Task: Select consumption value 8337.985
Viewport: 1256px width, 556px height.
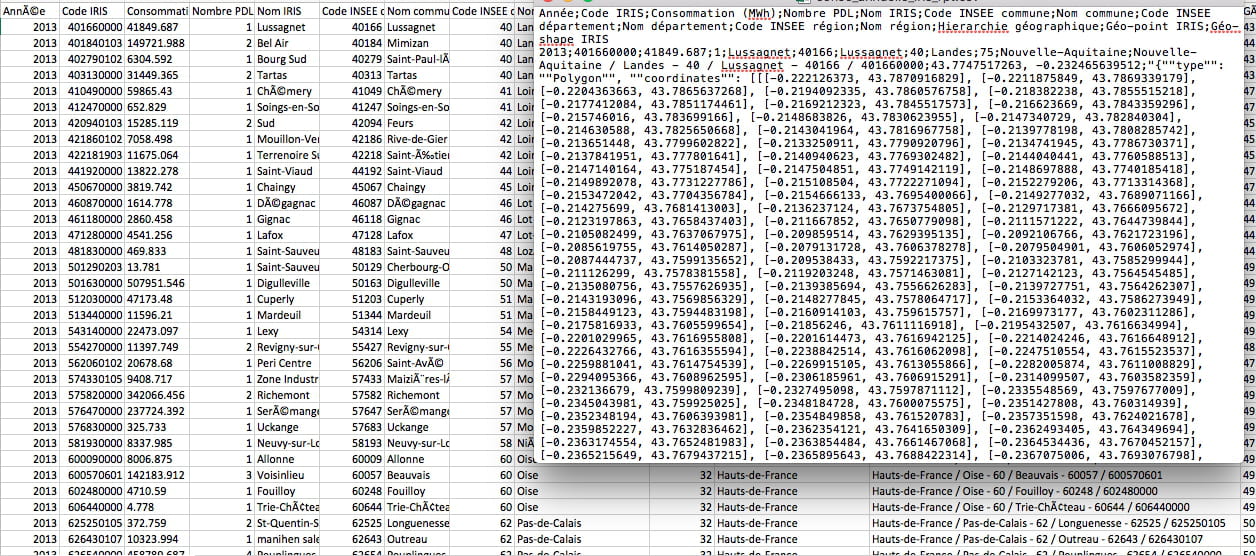Action: (x=157, y=443)
